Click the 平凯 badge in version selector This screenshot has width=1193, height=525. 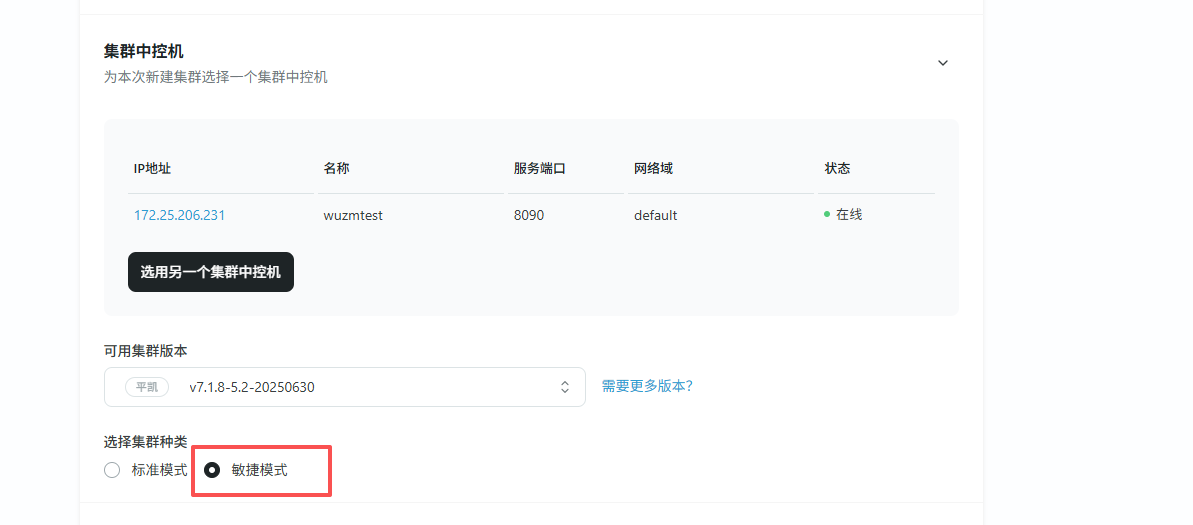point(146,387)
